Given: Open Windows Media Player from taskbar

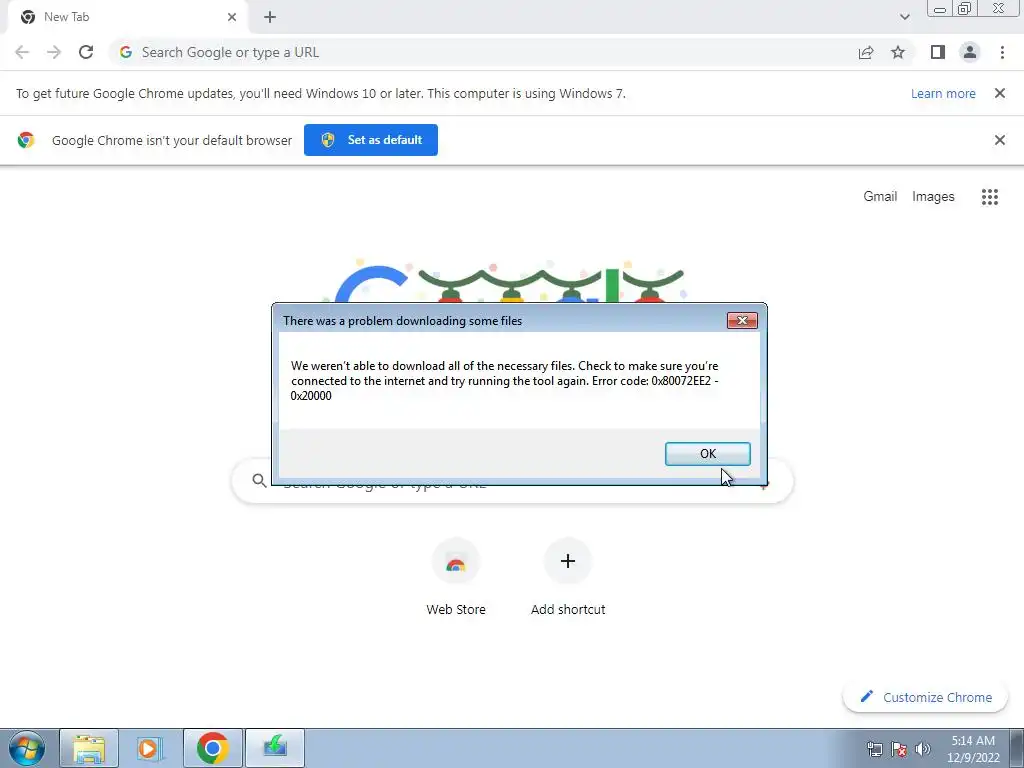Looking at the screenshot, I should click(150, 748).
